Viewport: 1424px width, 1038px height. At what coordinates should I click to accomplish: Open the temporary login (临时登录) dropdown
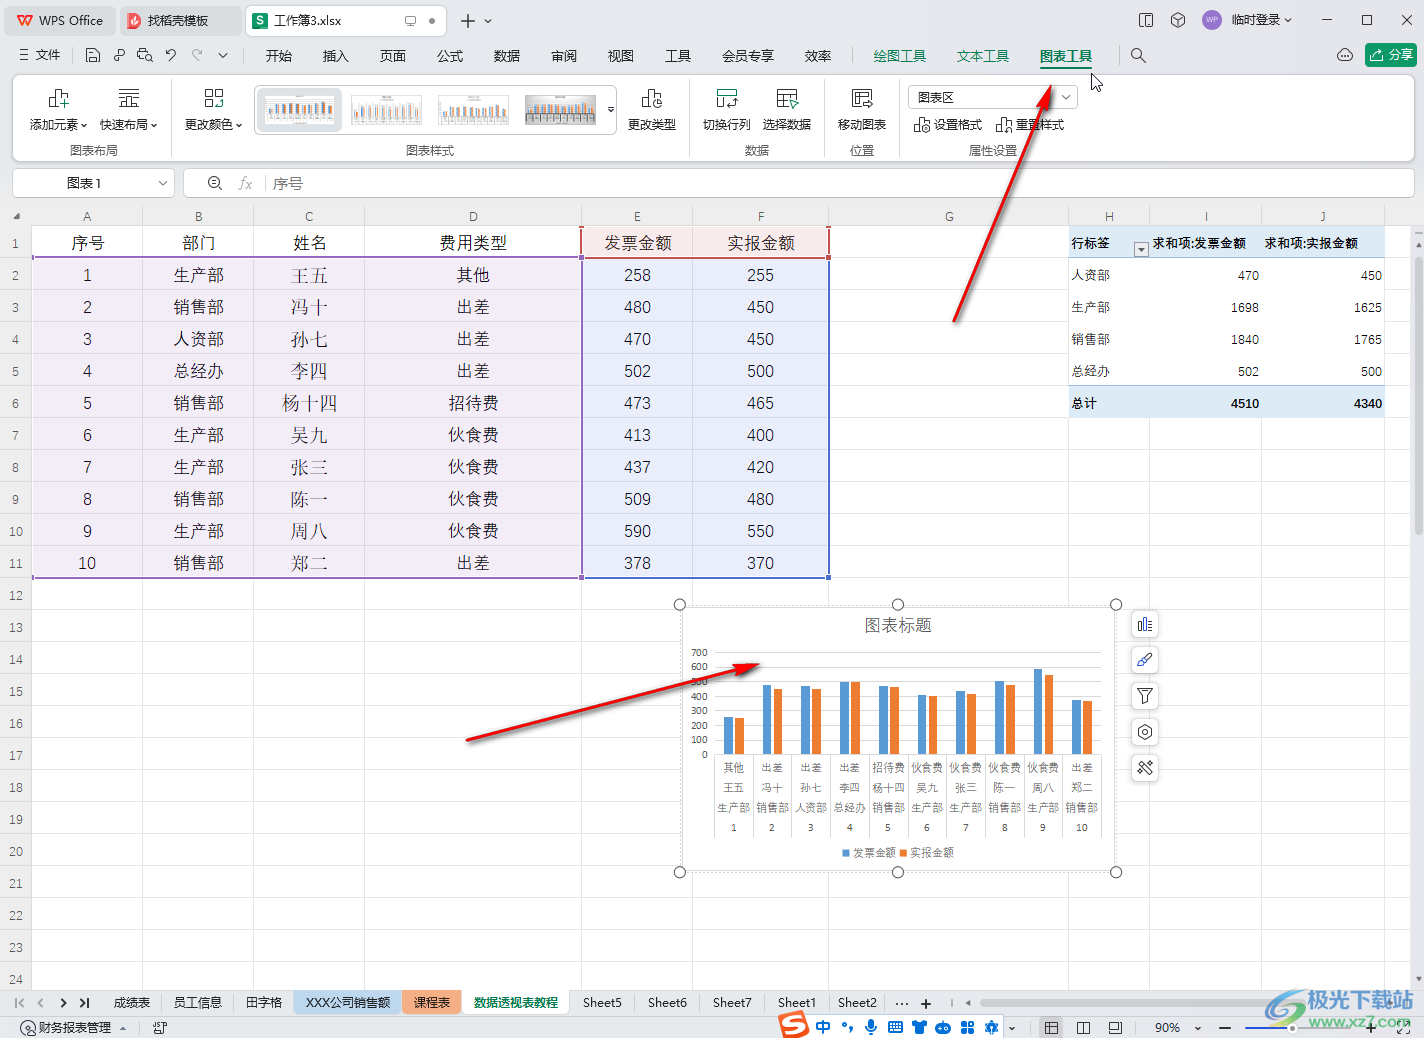click(x=1261, y=20)
